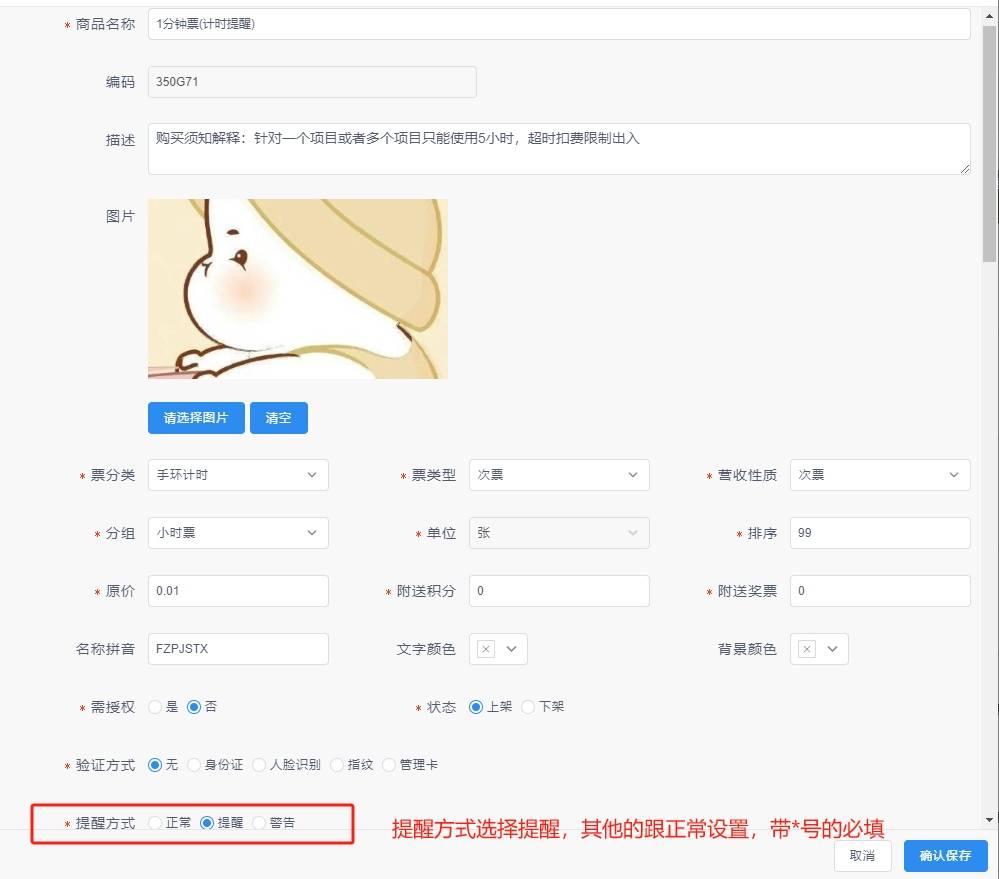Click the 描述 text area
Screen dimensions: 999x879
559,149
